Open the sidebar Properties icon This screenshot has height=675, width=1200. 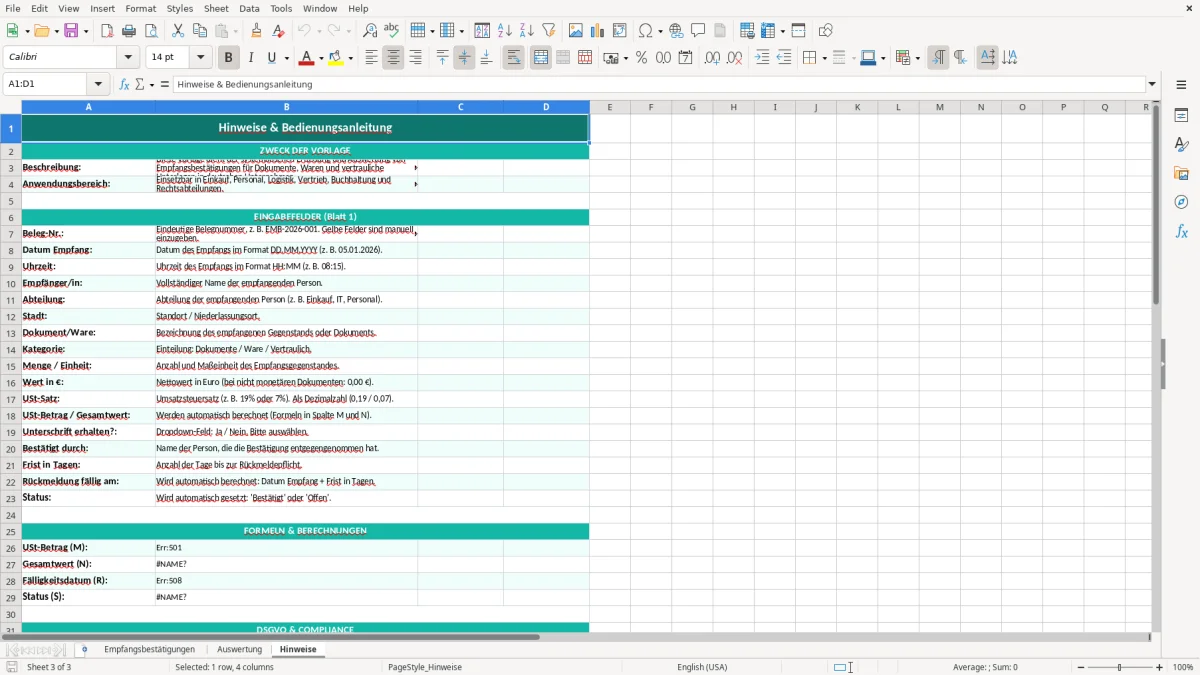click(1181, 116)
